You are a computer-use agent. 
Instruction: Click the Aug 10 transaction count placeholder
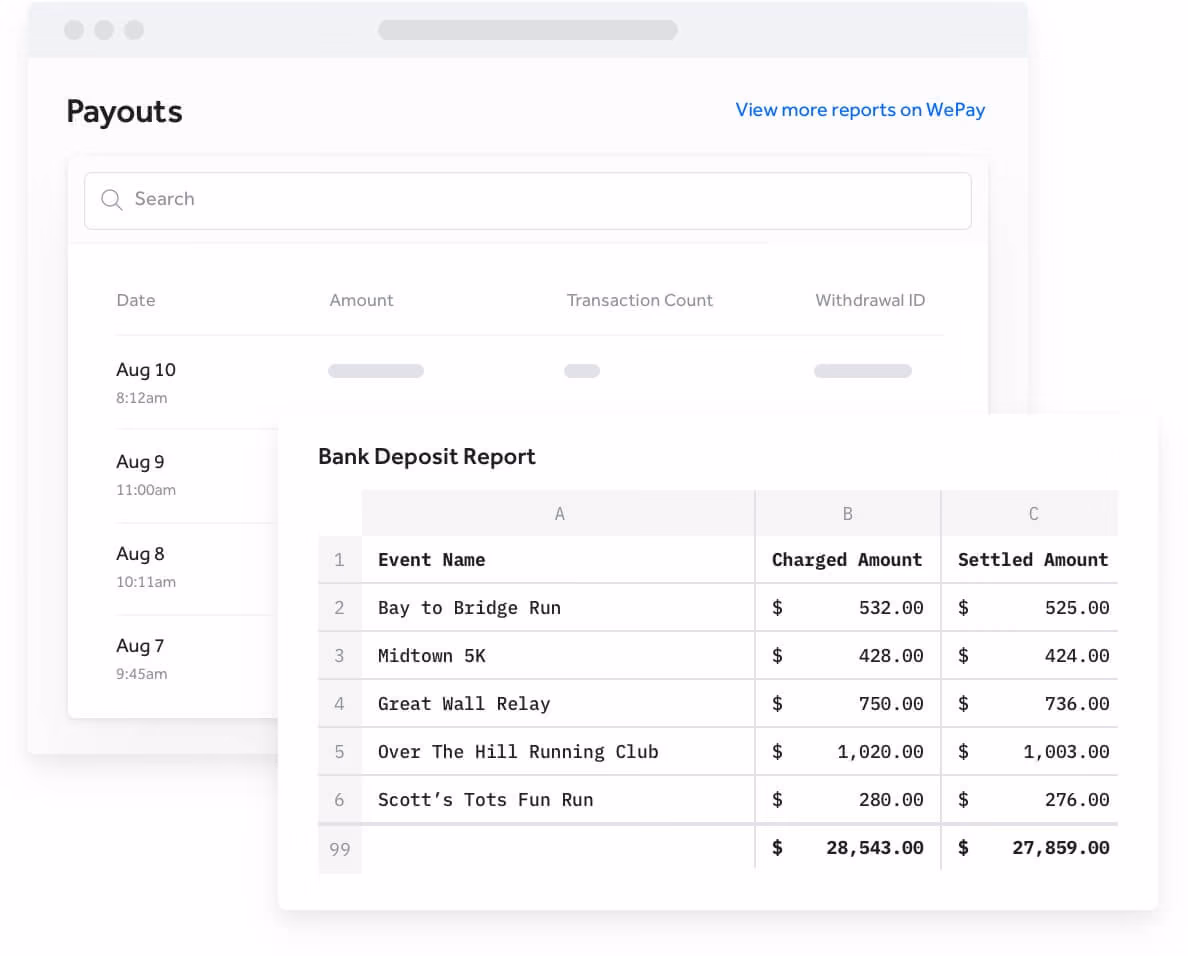point(582,370)
